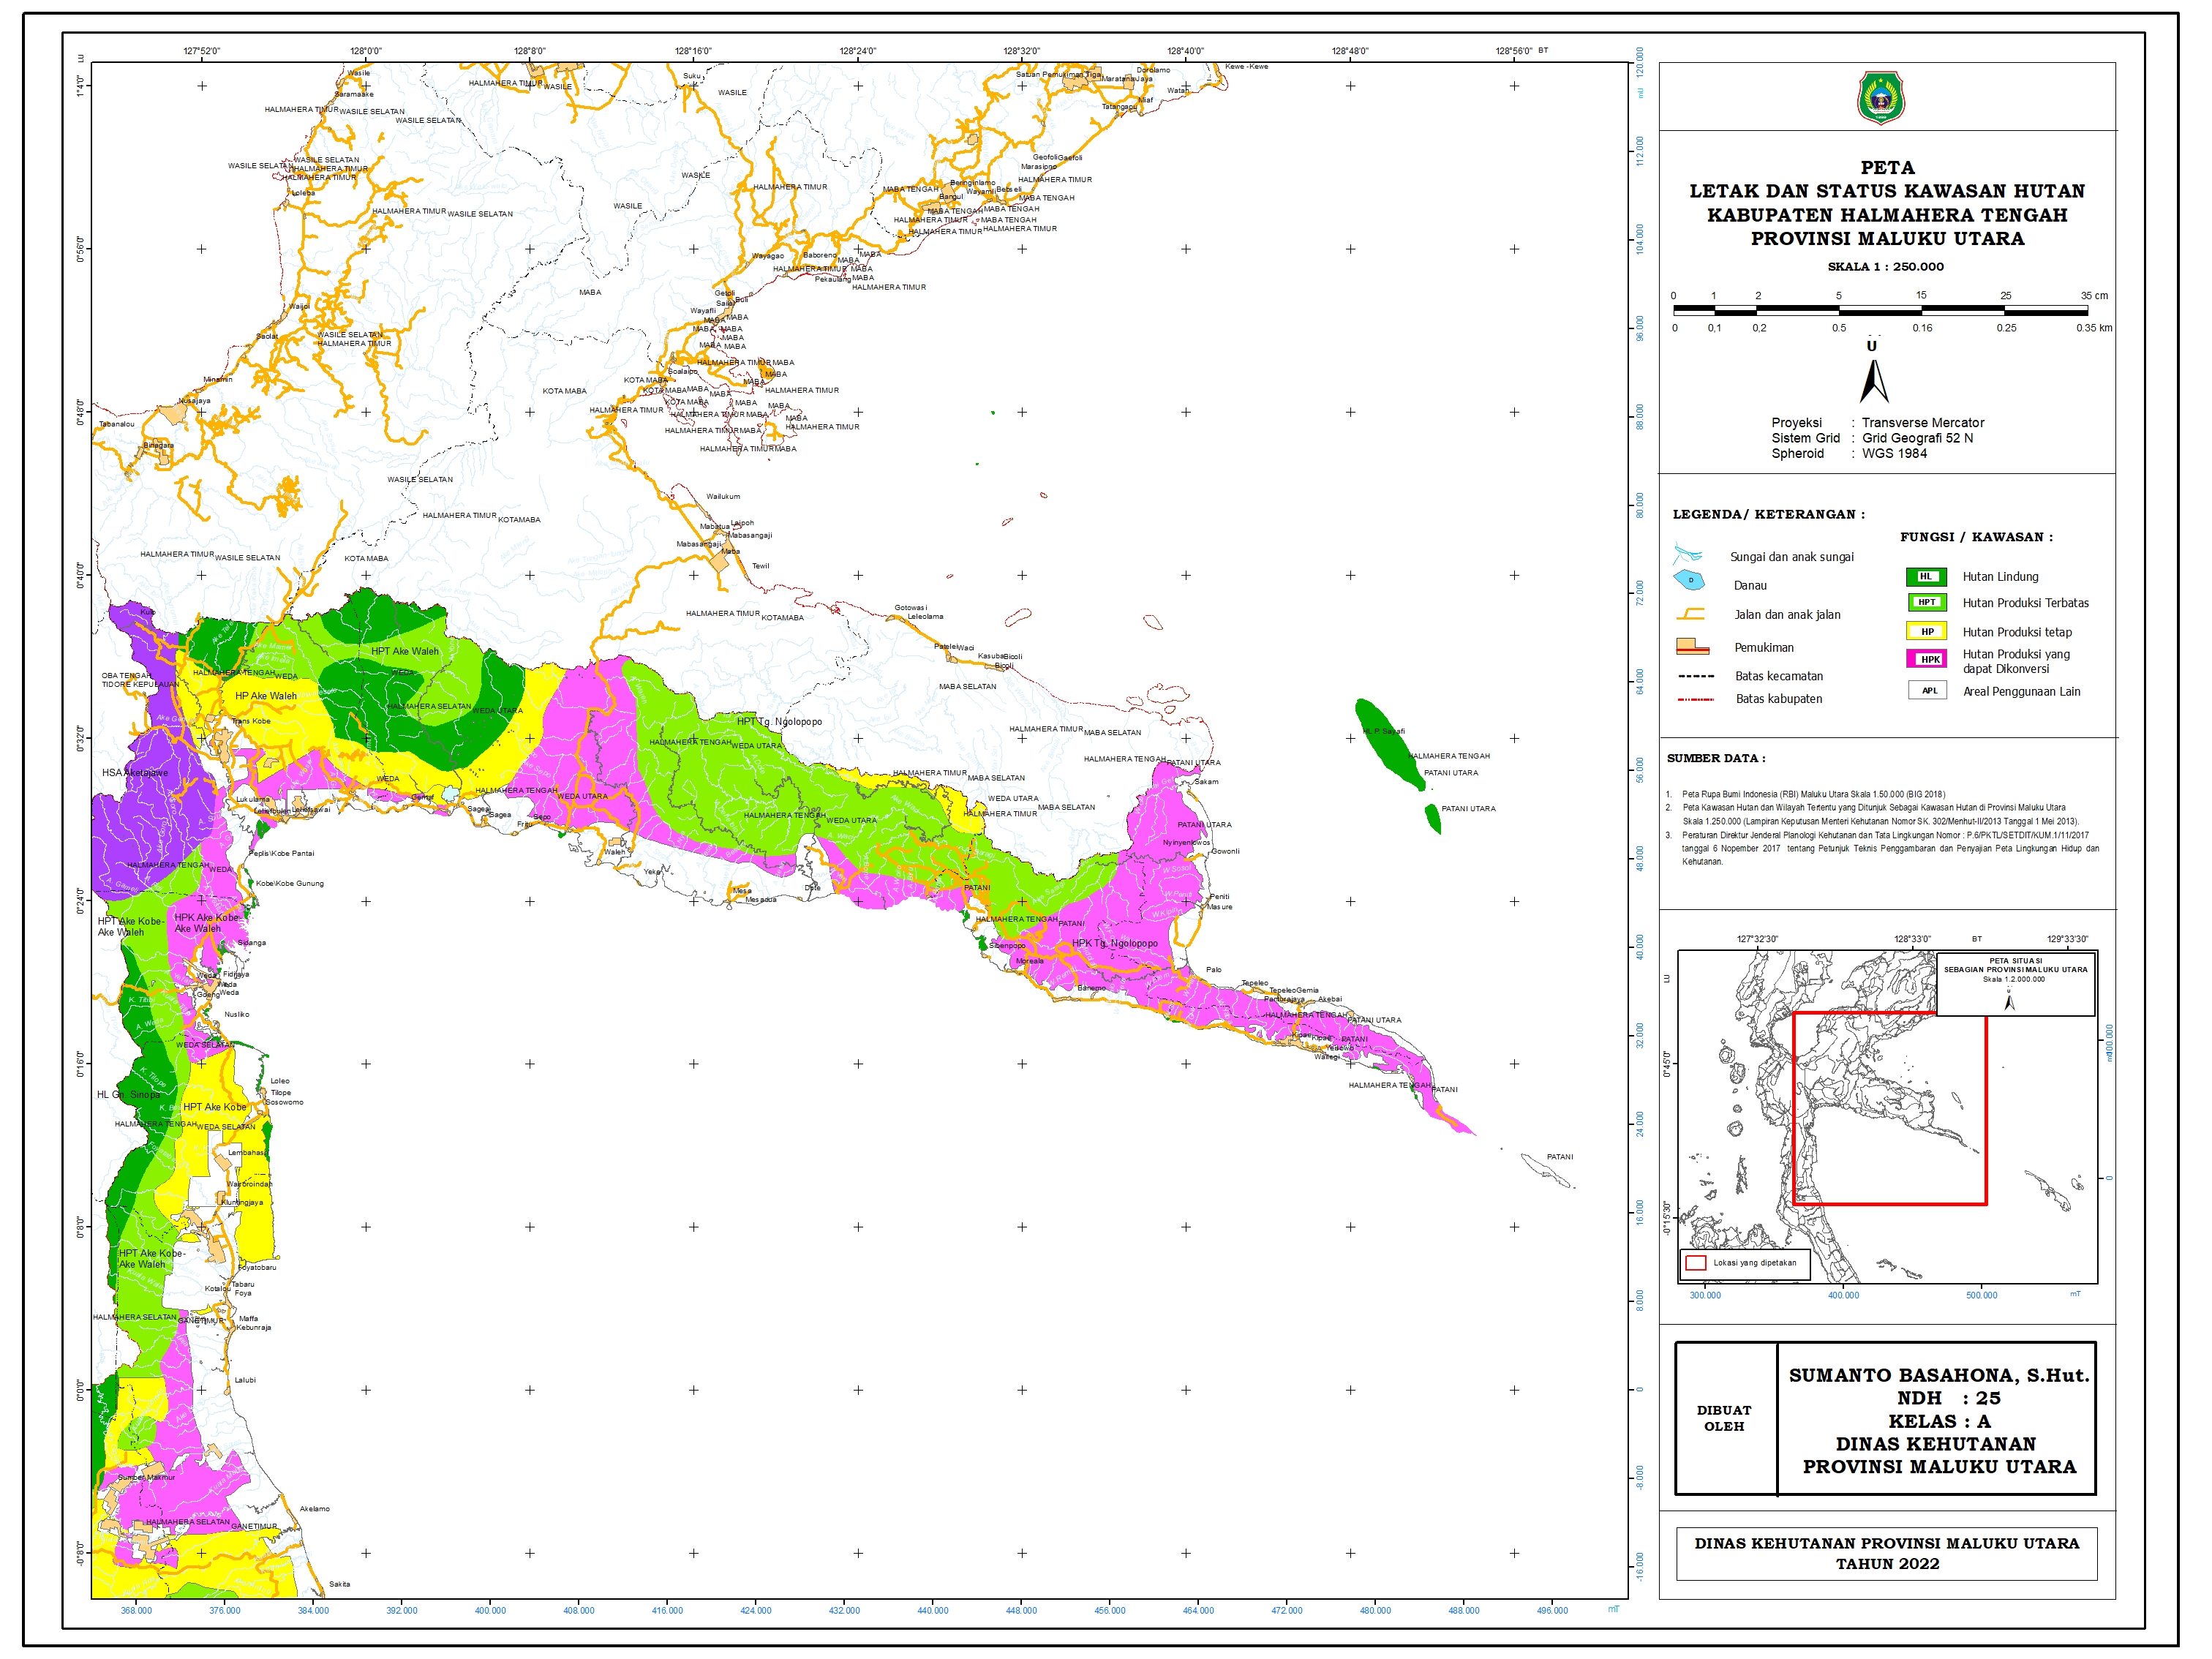2212x1659 pixels.
Task: Click the 'HL Gn. Sinopa' map label
Action: point(128,1095)
